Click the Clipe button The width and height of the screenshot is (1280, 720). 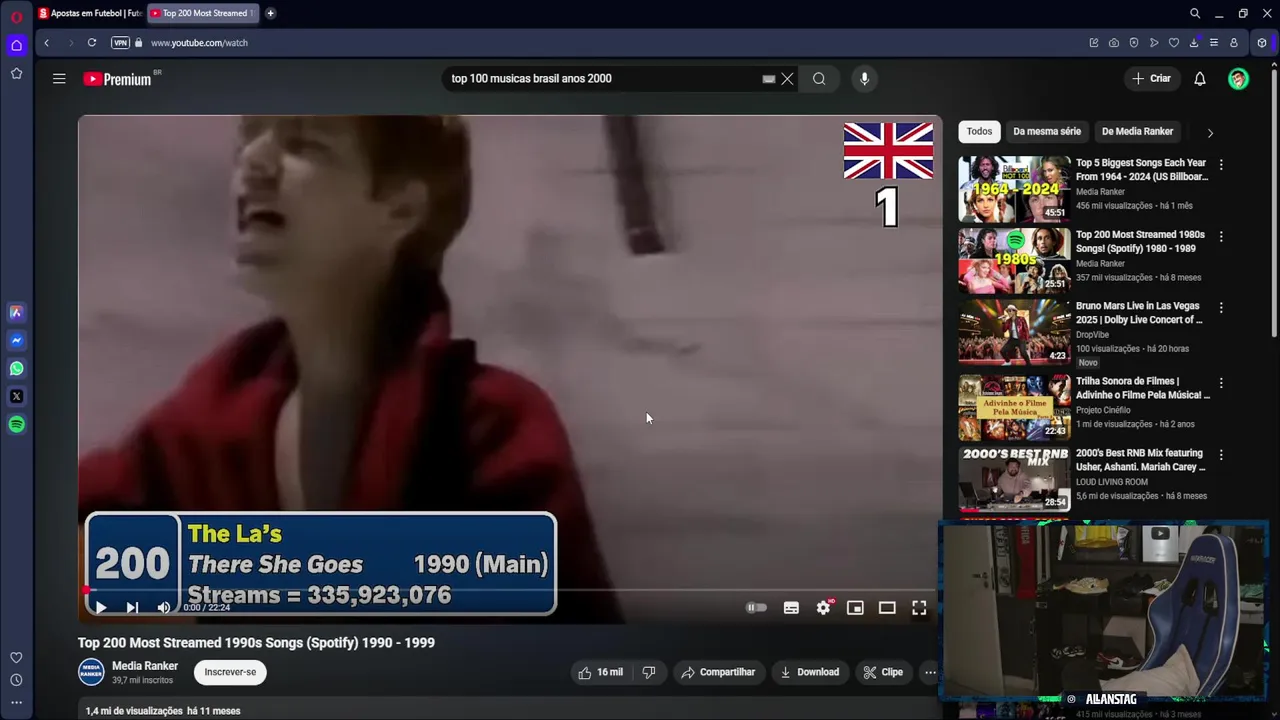[883, 672]
